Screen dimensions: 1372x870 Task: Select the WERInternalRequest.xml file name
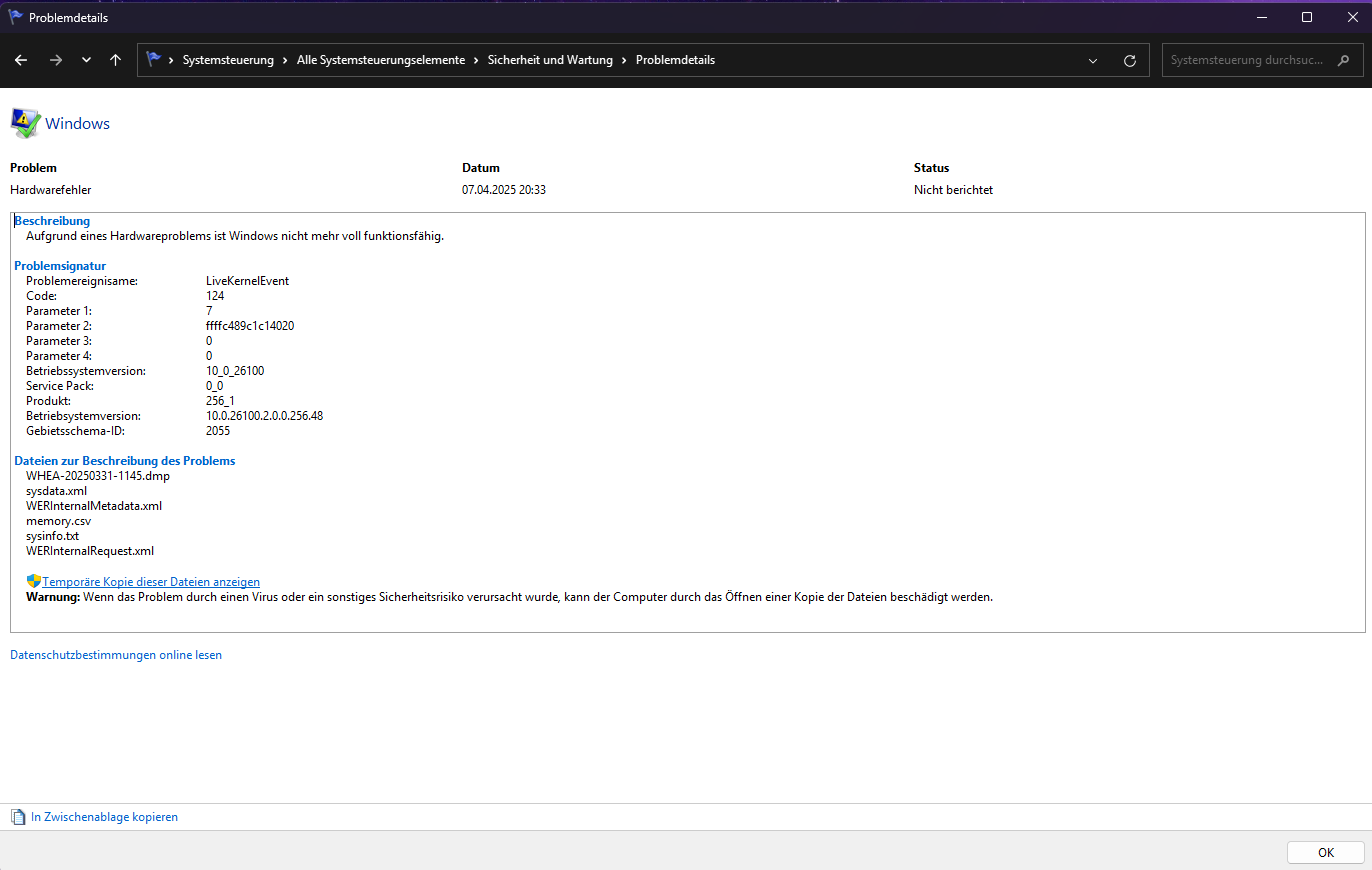(x=90, y=551)
